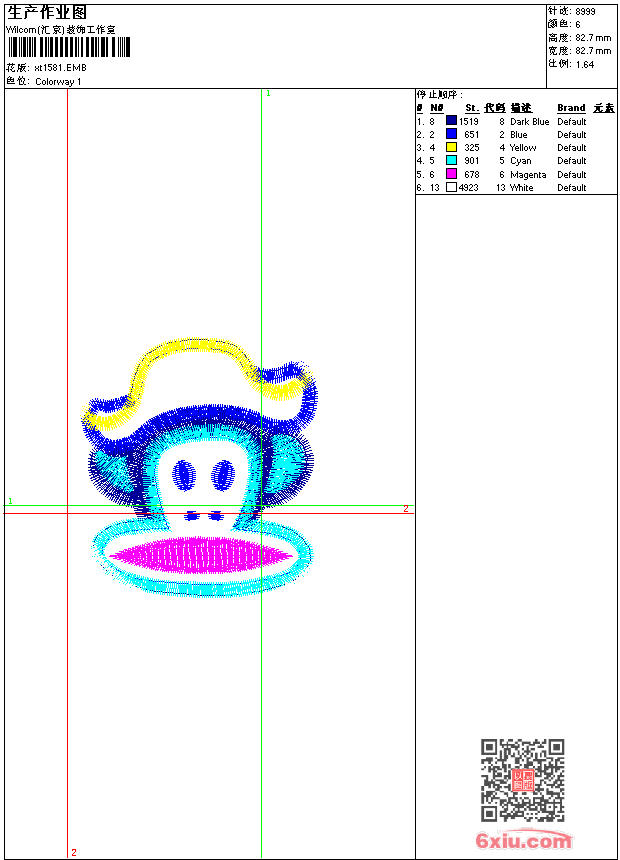Click the Dark Blue color swatch
The height and width of the screenshot is (860, 620).
(x=451, y=121)
